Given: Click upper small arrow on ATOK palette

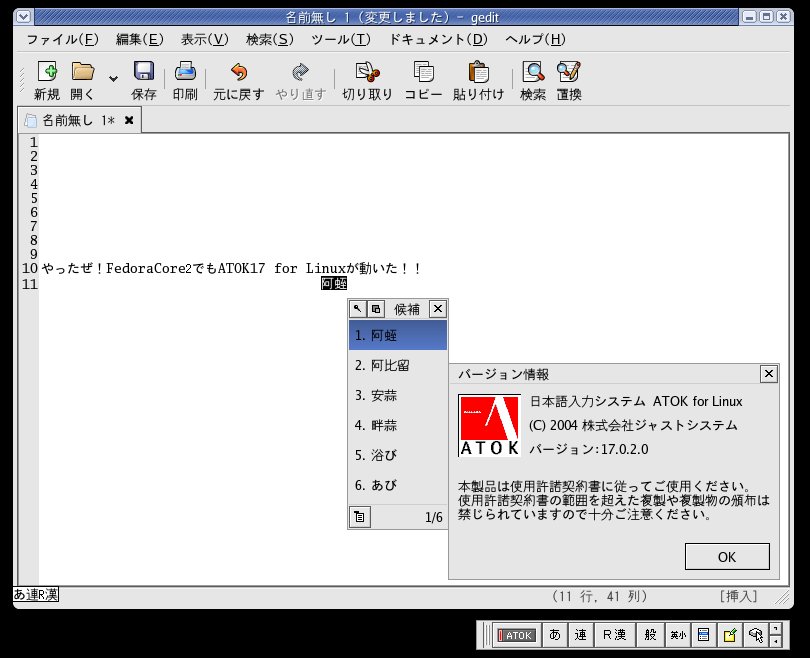Looking at the screenshot, I should coord(776,629).
